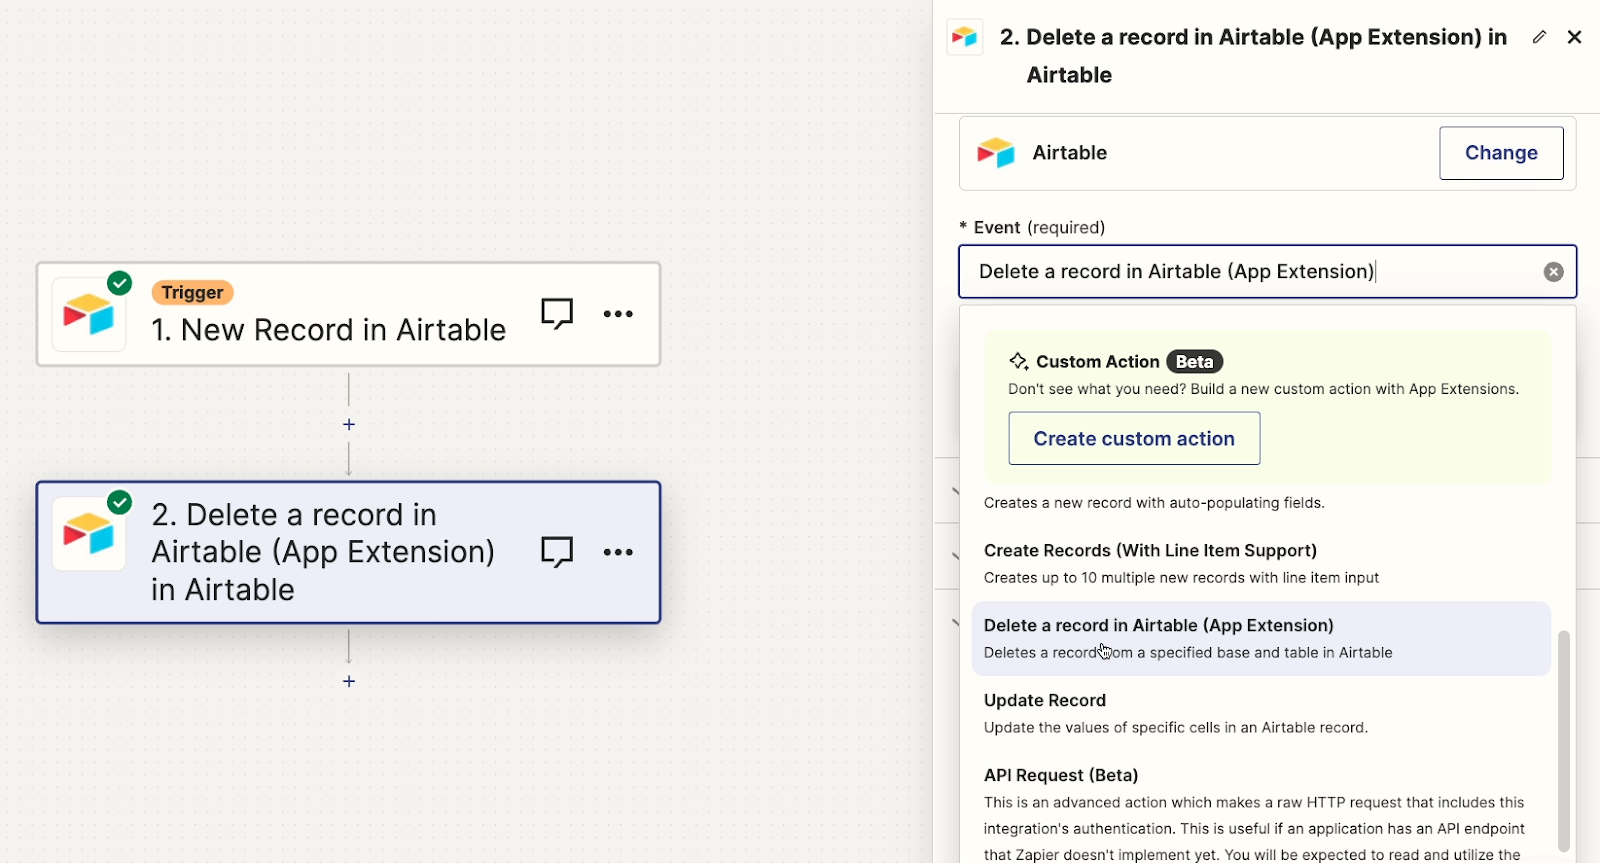Click the Beta badge next to Custom Action
This screenshot has height=863, width=1600.
(x=1195, y=362)
